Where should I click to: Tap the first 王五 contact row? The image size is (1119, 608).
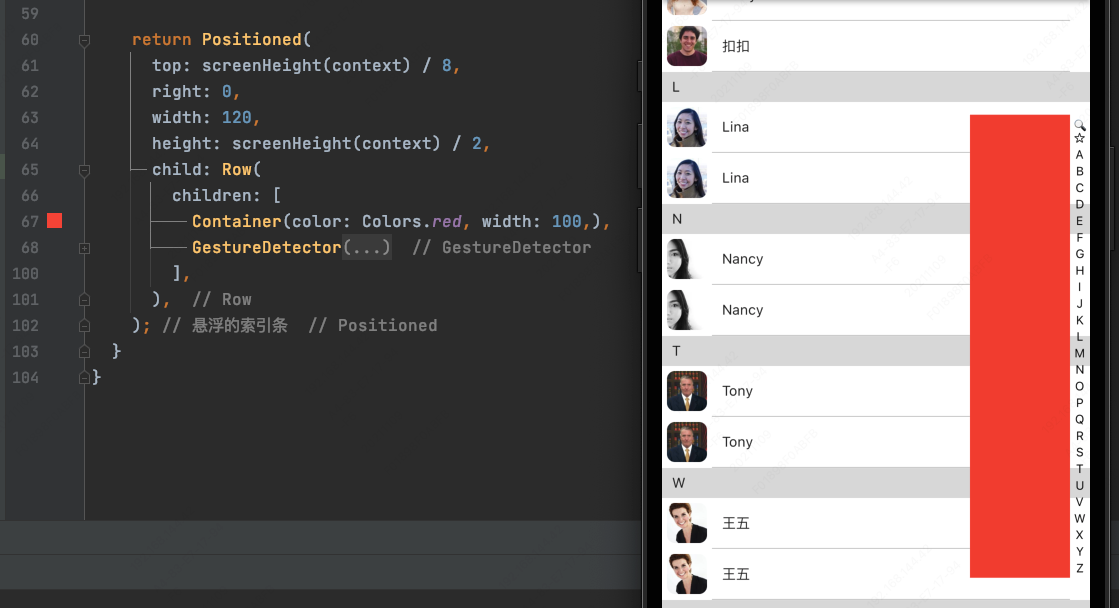[x=820, y=523]
